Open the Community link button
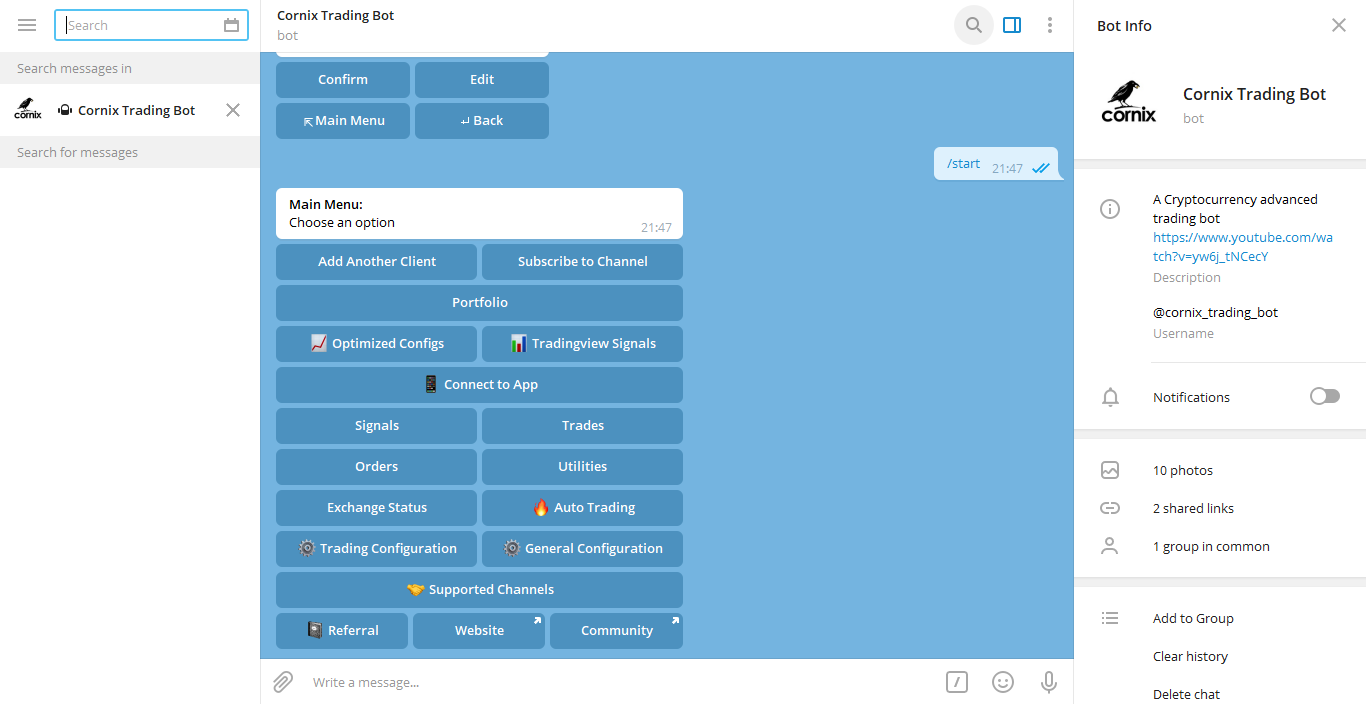This screenshot has height=704, width=1366. pos(617,630)
